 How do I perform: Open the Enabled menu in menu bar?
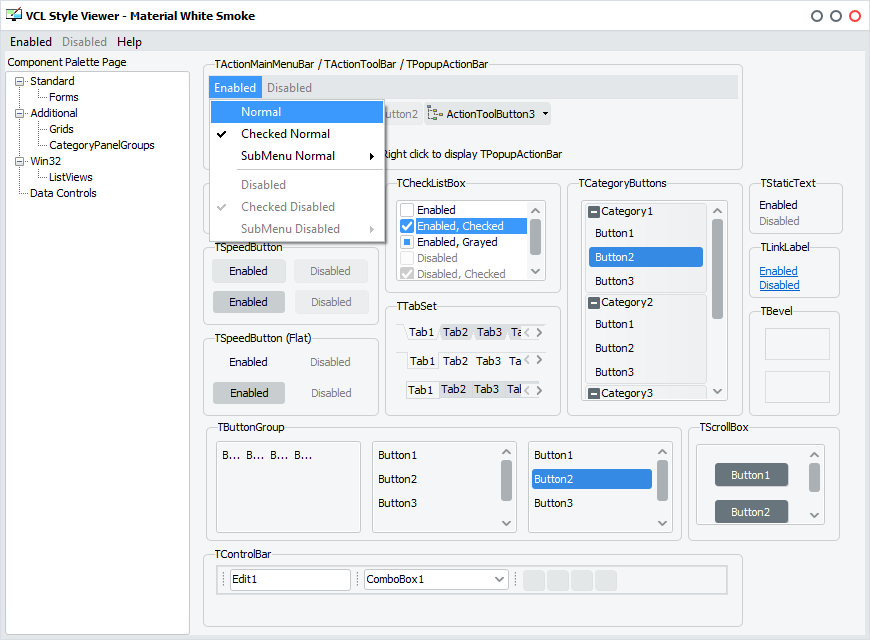pos(31,42)
